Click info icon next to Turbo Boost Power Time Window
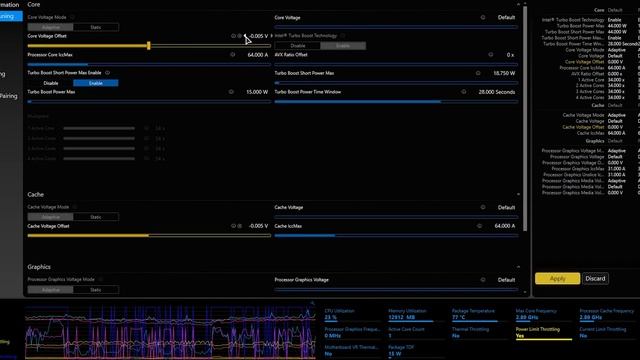The height and width of the screenshot is (360, 640). (x=463, y=92)
